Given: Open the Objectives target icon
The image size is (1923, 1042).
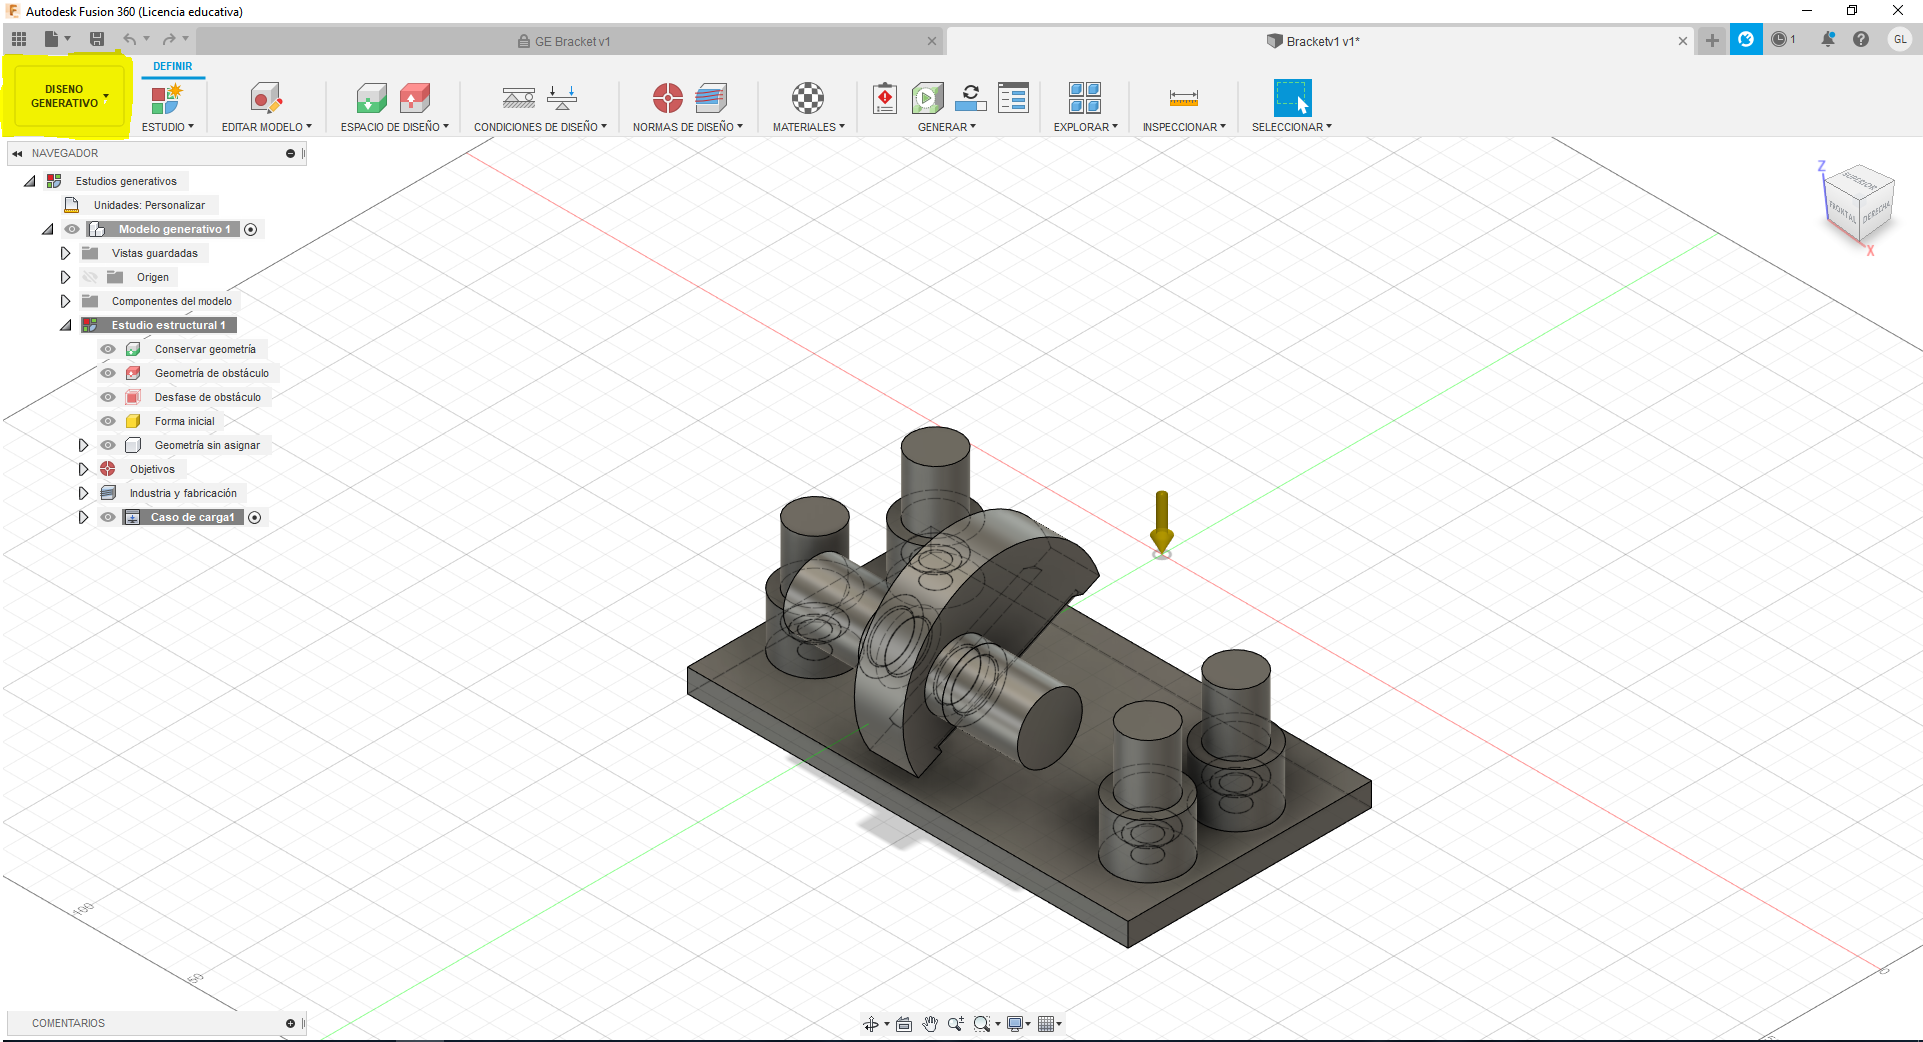Looking at the screenshot, I should [667, 98].
